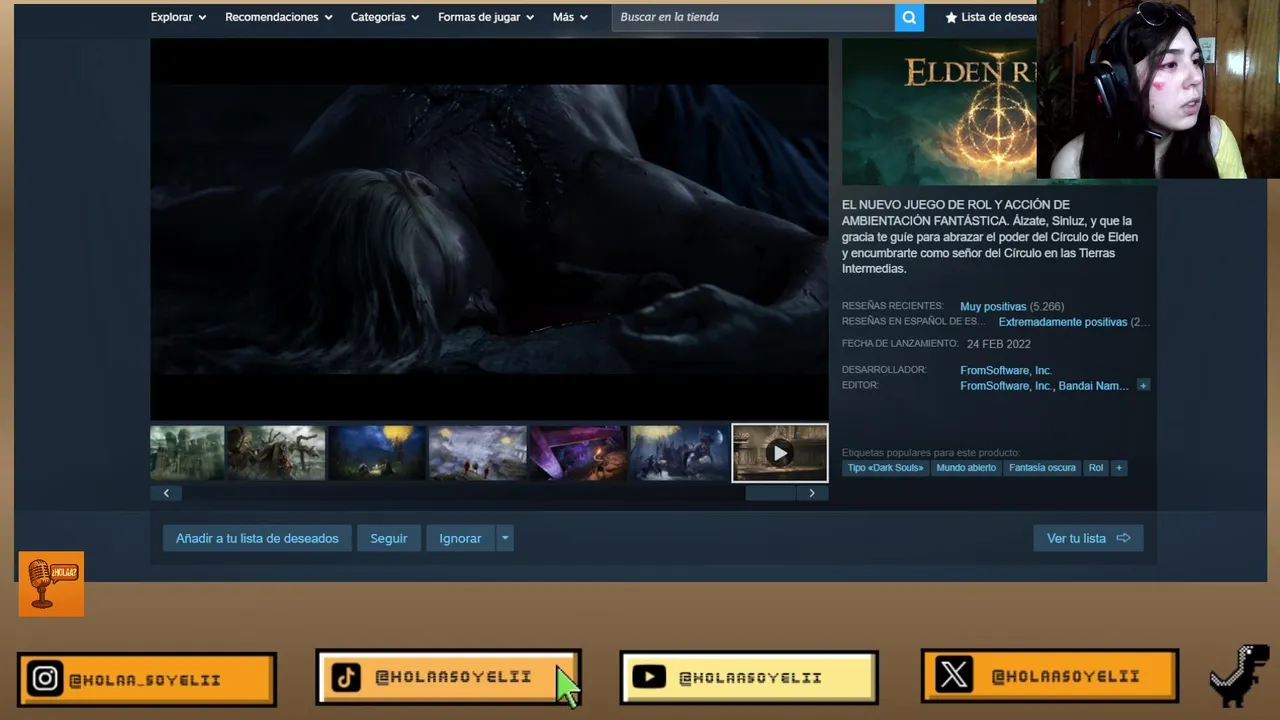Click the left arrow under the thumbnail strip

tap(166, 493)
